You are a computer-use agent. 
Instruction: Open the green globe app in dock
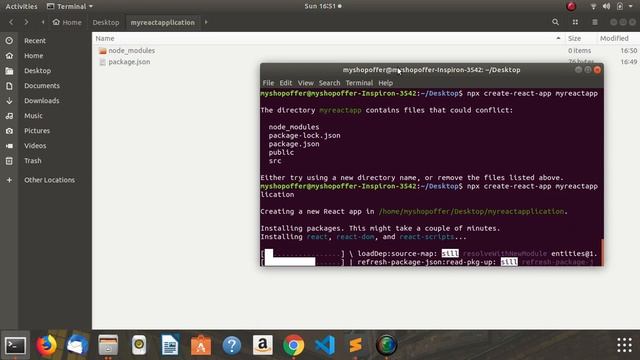pyautogui.click(x=387, y=346)
